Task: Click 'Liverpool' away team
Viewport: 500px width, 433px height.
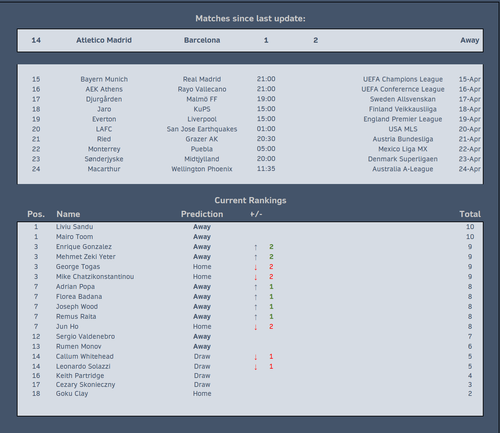Action: click(202, 119)
